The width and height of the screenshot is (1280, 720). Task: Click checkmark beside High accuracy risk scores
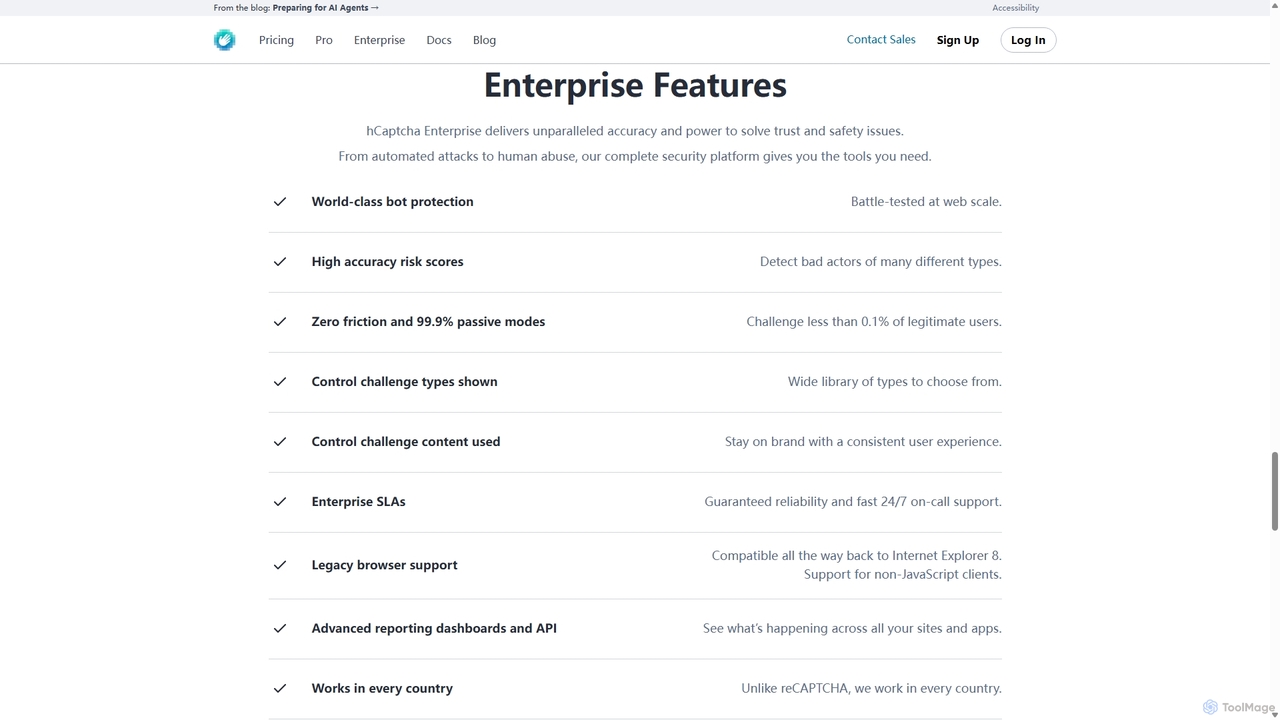click(280, 262)
